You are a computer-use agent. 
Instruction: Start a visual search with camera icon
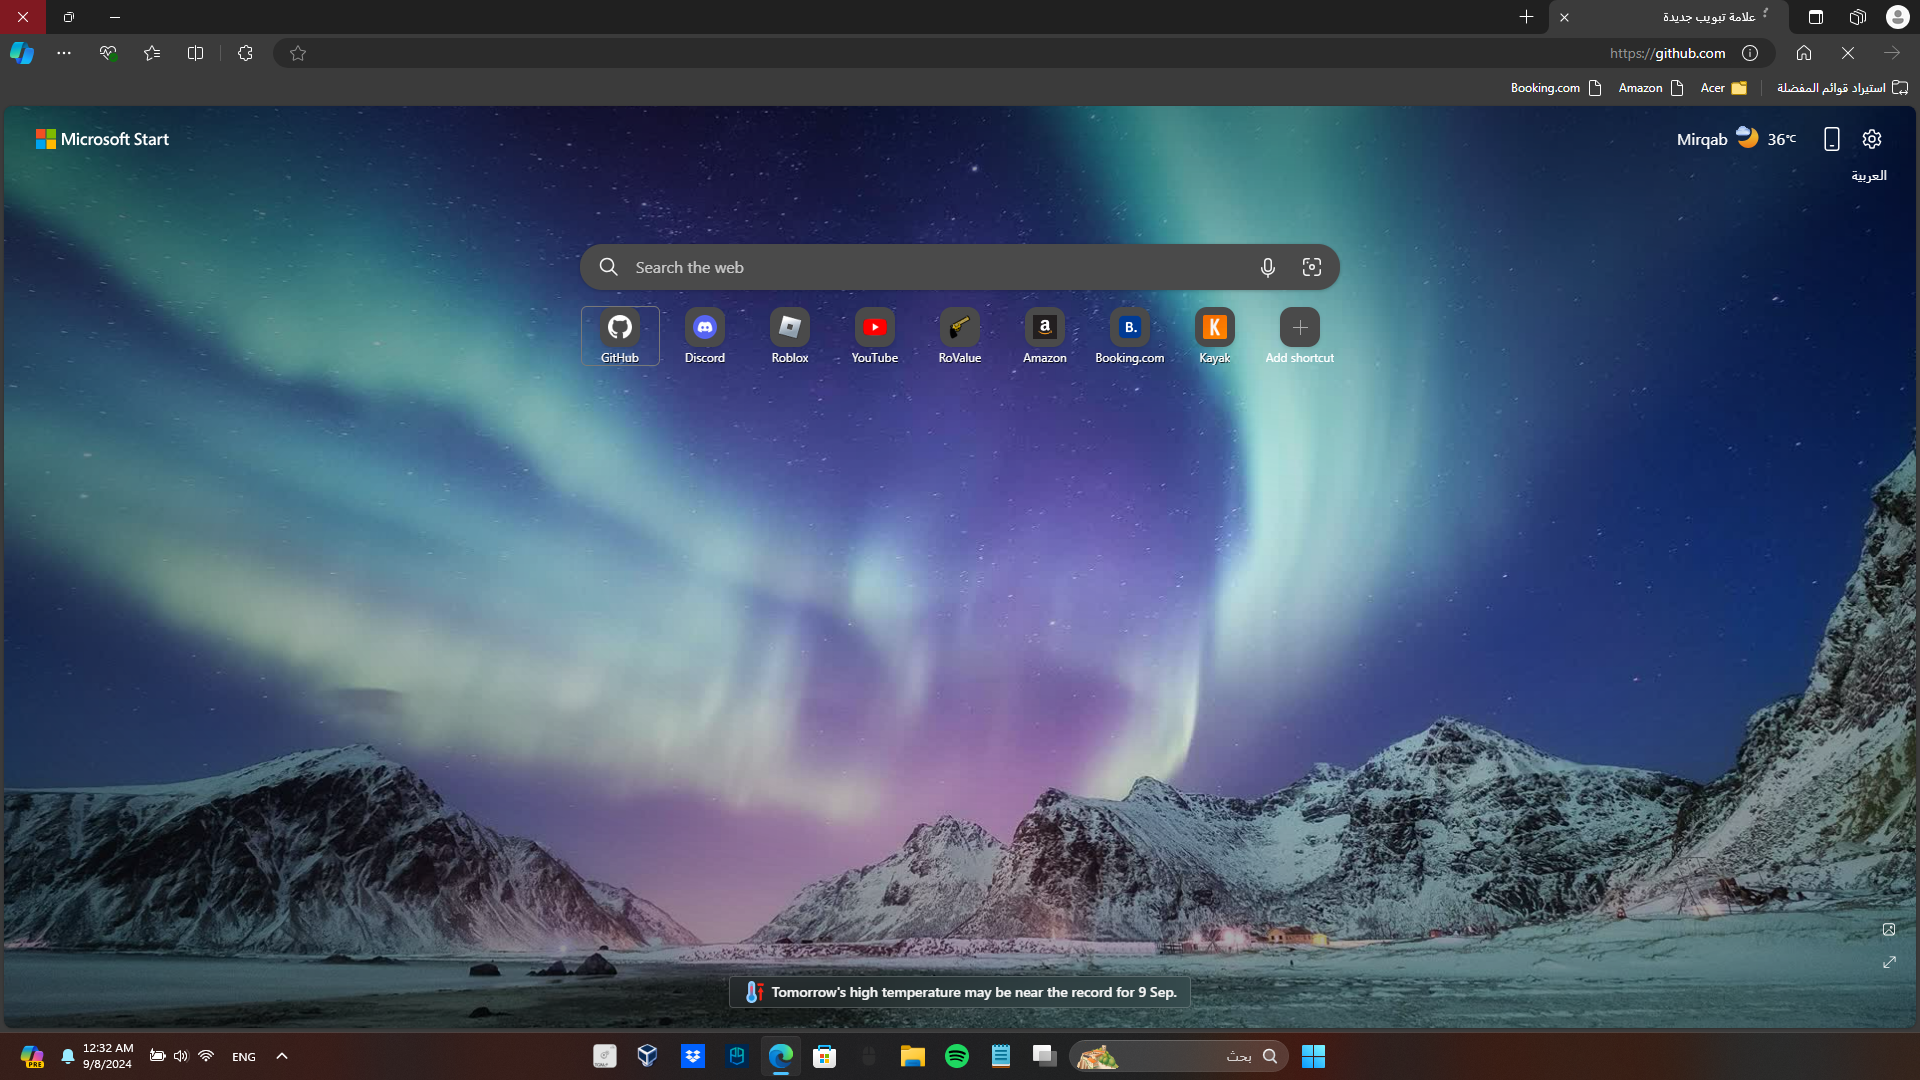[1311, 267]
